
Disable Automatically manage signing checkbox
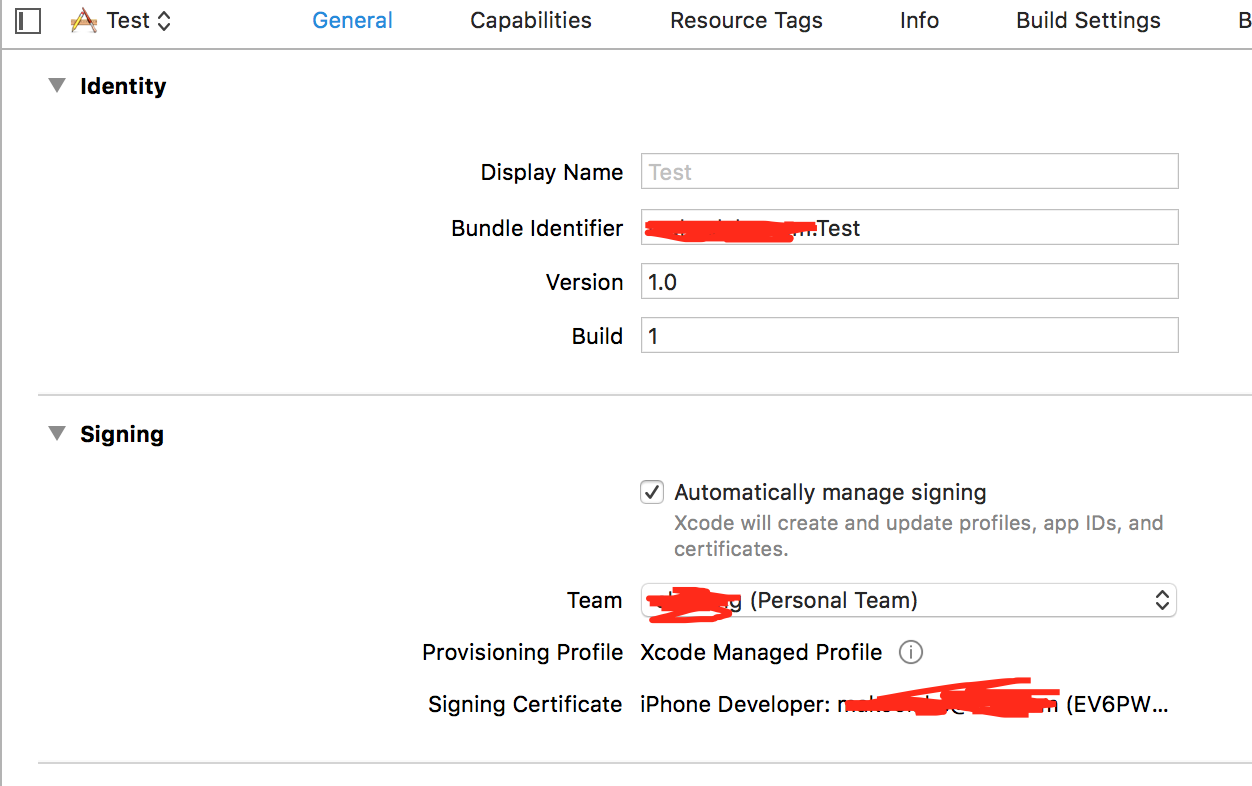[x=652, y=492]
